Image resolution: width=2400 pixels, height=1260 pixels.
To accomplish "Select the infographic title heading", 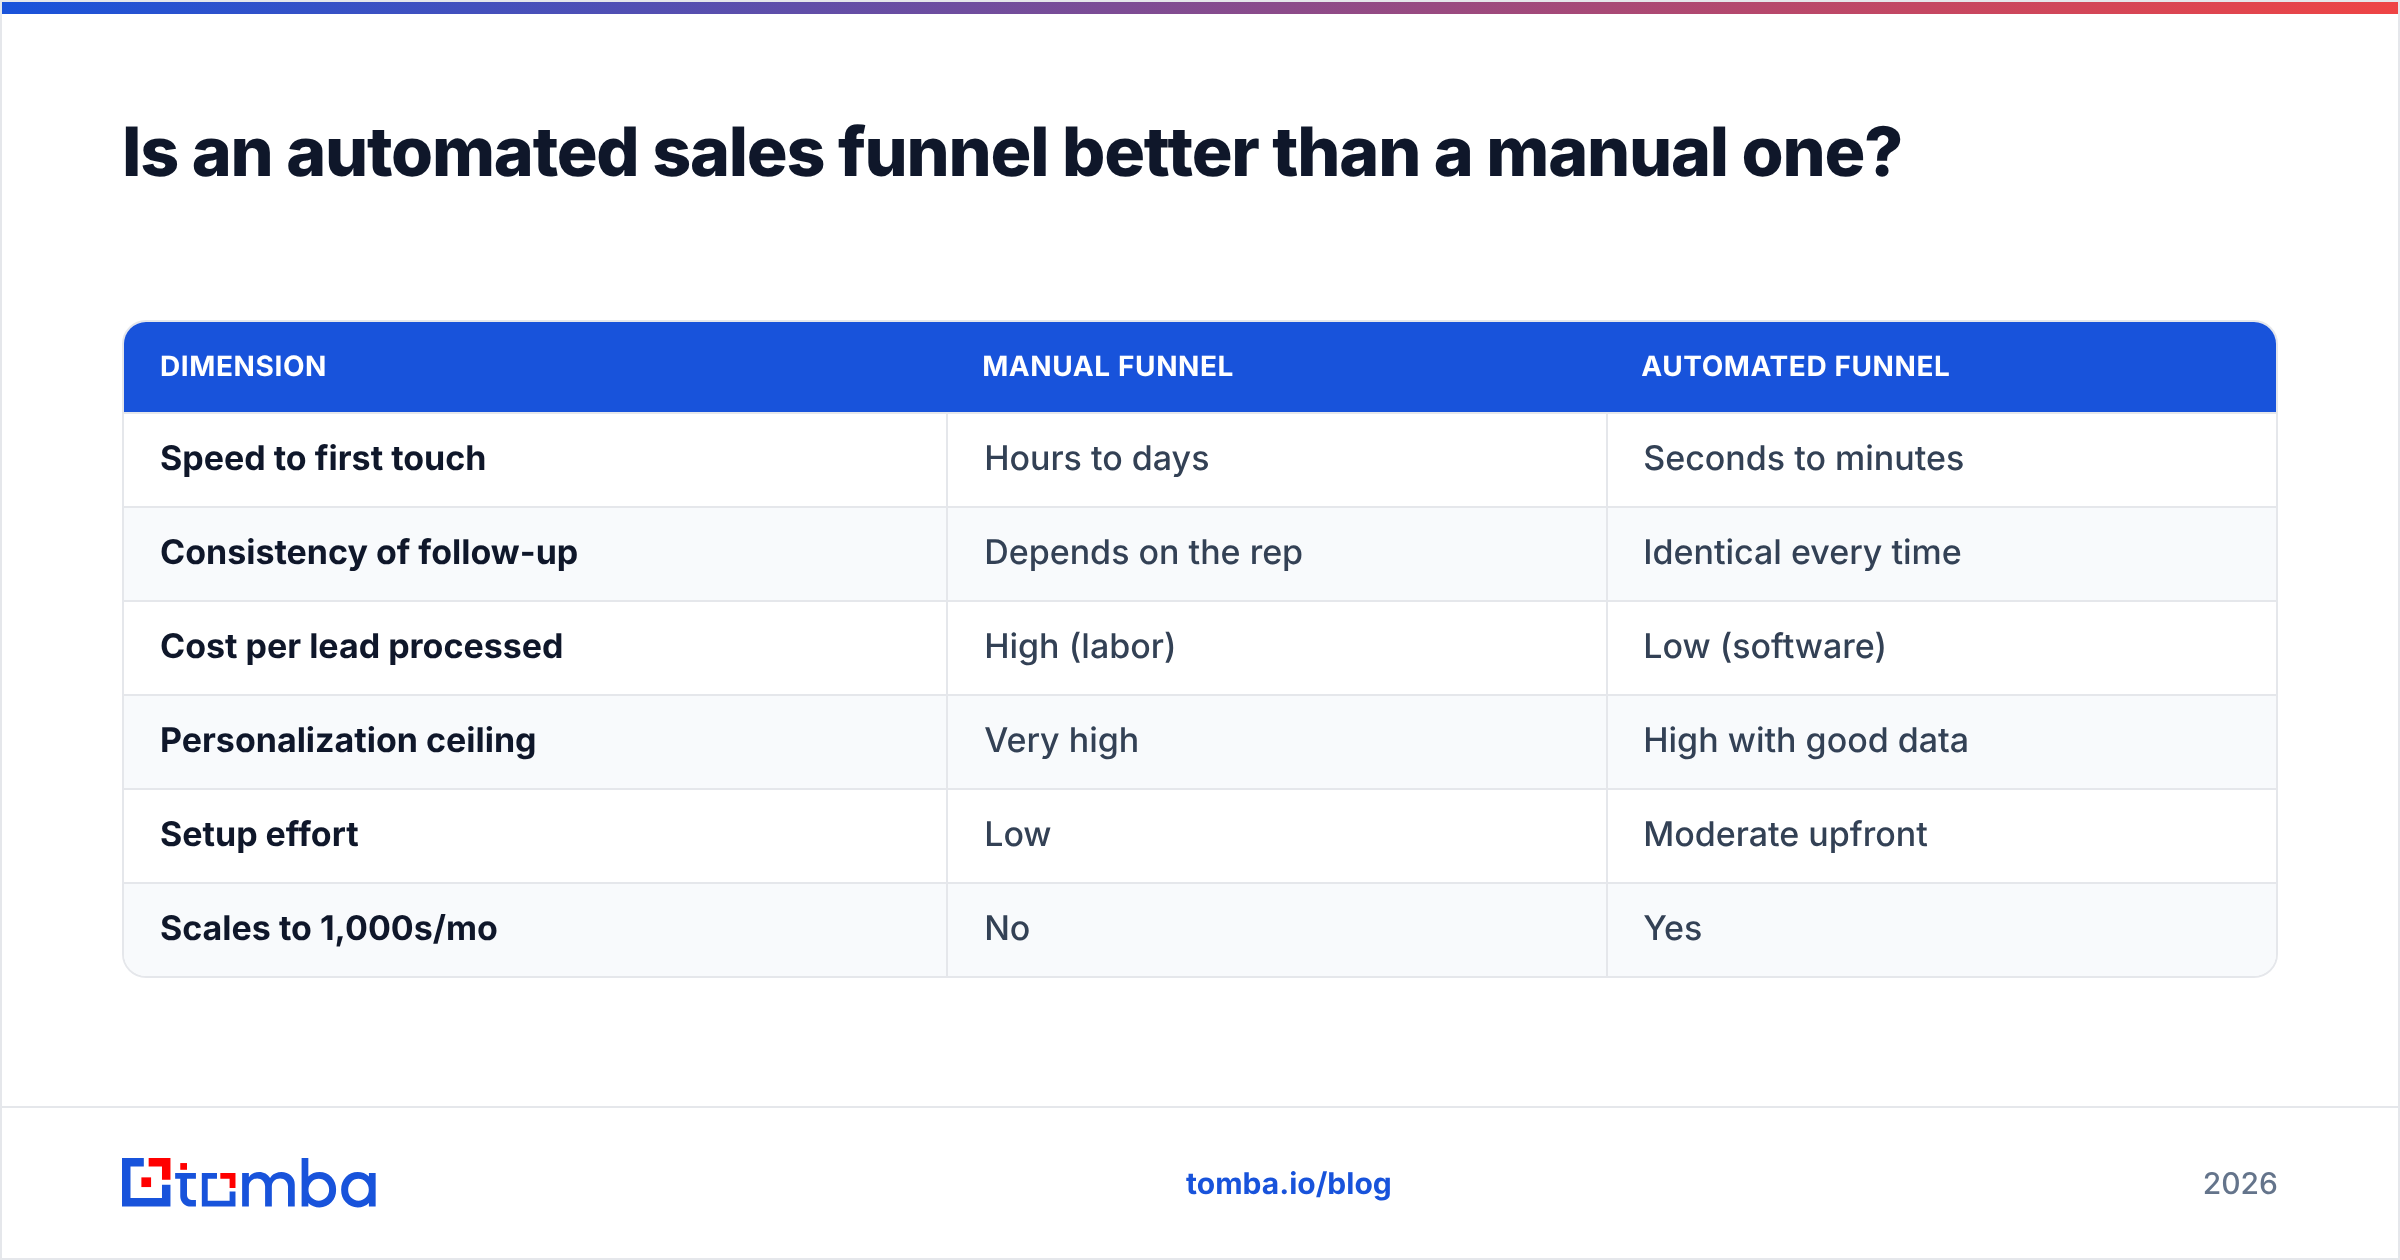I will (x=1011, y=153).
